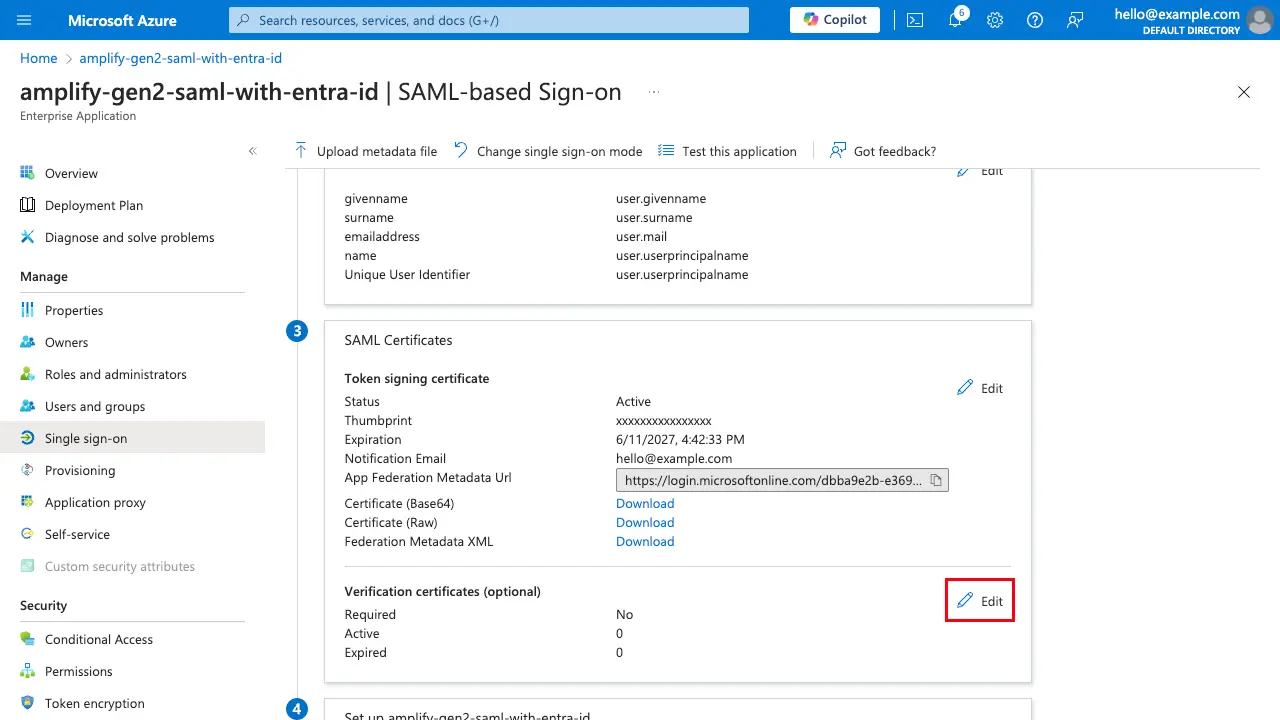Click the Conditional Access icon
The width and height of the screenshot is (1280, 720).
point(27,639)
